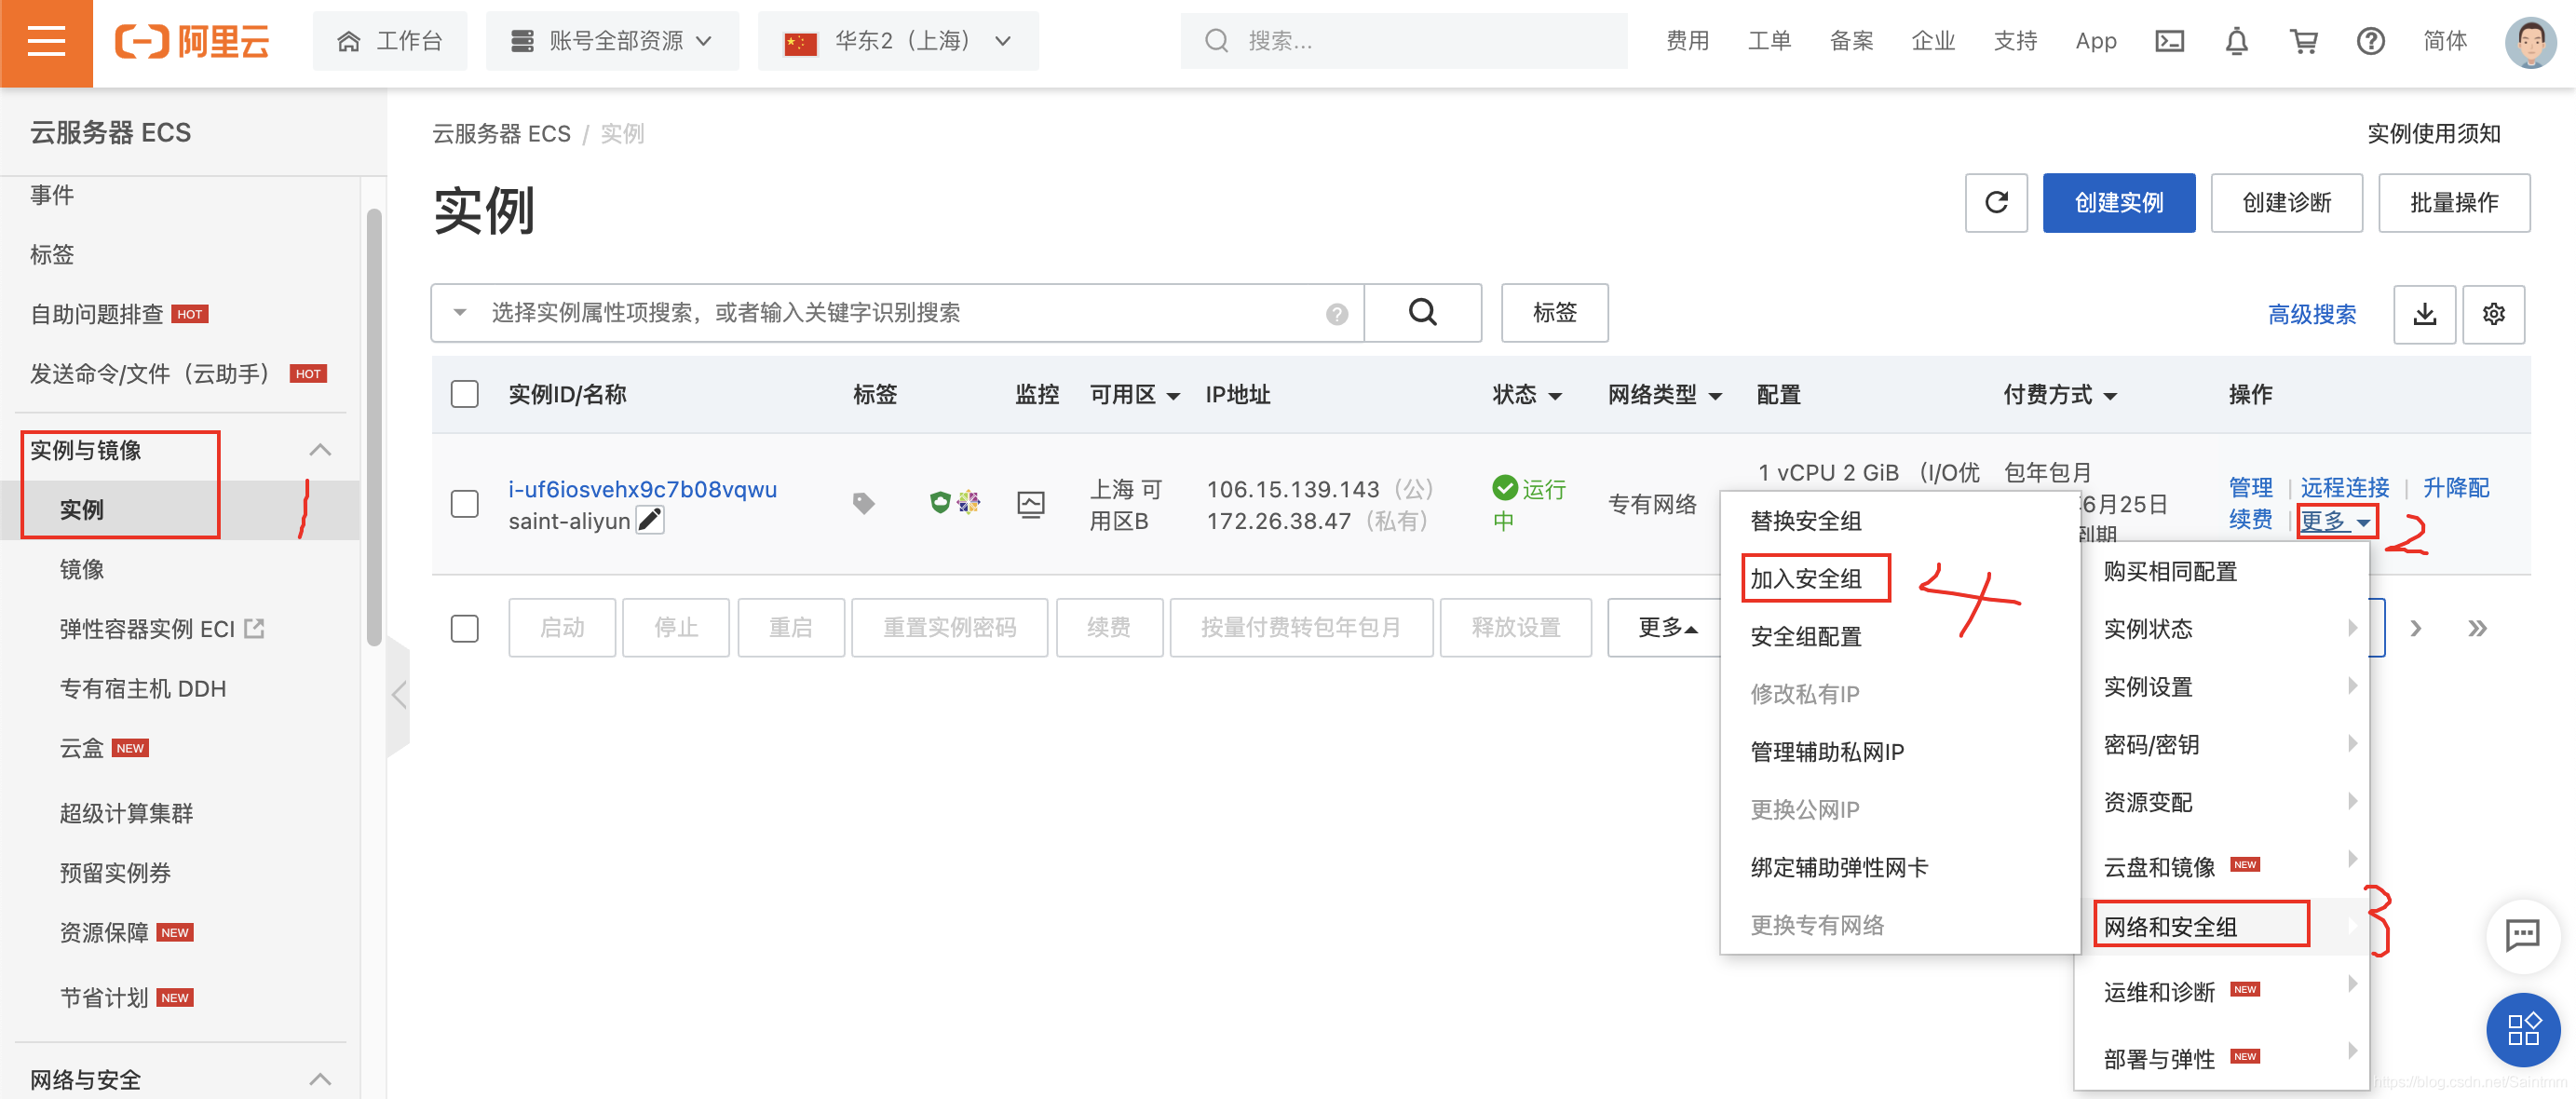2576x1099 pixels.
Task: Open shopping cart icon
Action: coord(2303,41)
